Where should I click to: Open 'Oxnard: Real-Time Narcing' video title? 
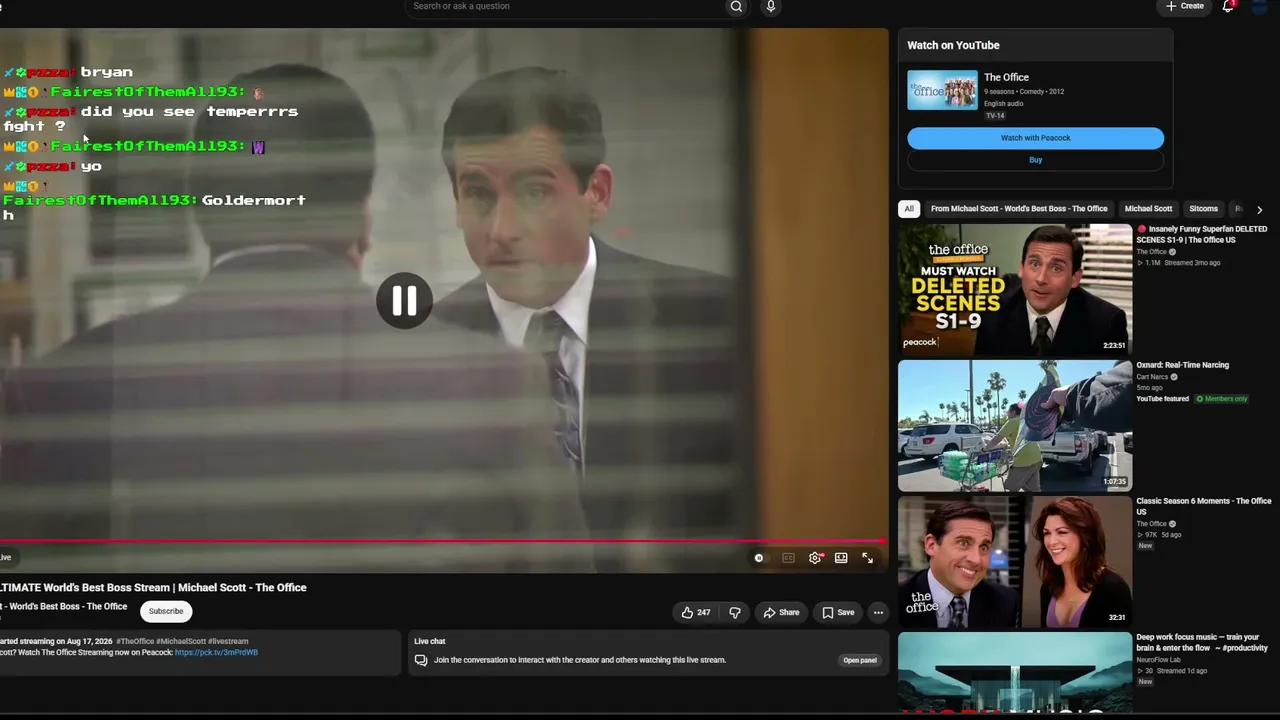(1182, 365)
